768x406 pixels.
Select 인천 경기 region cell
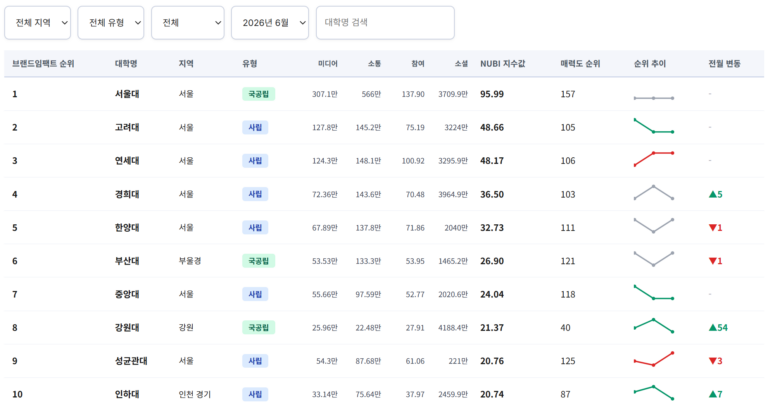pyautogui.click(x=195, y=394)
